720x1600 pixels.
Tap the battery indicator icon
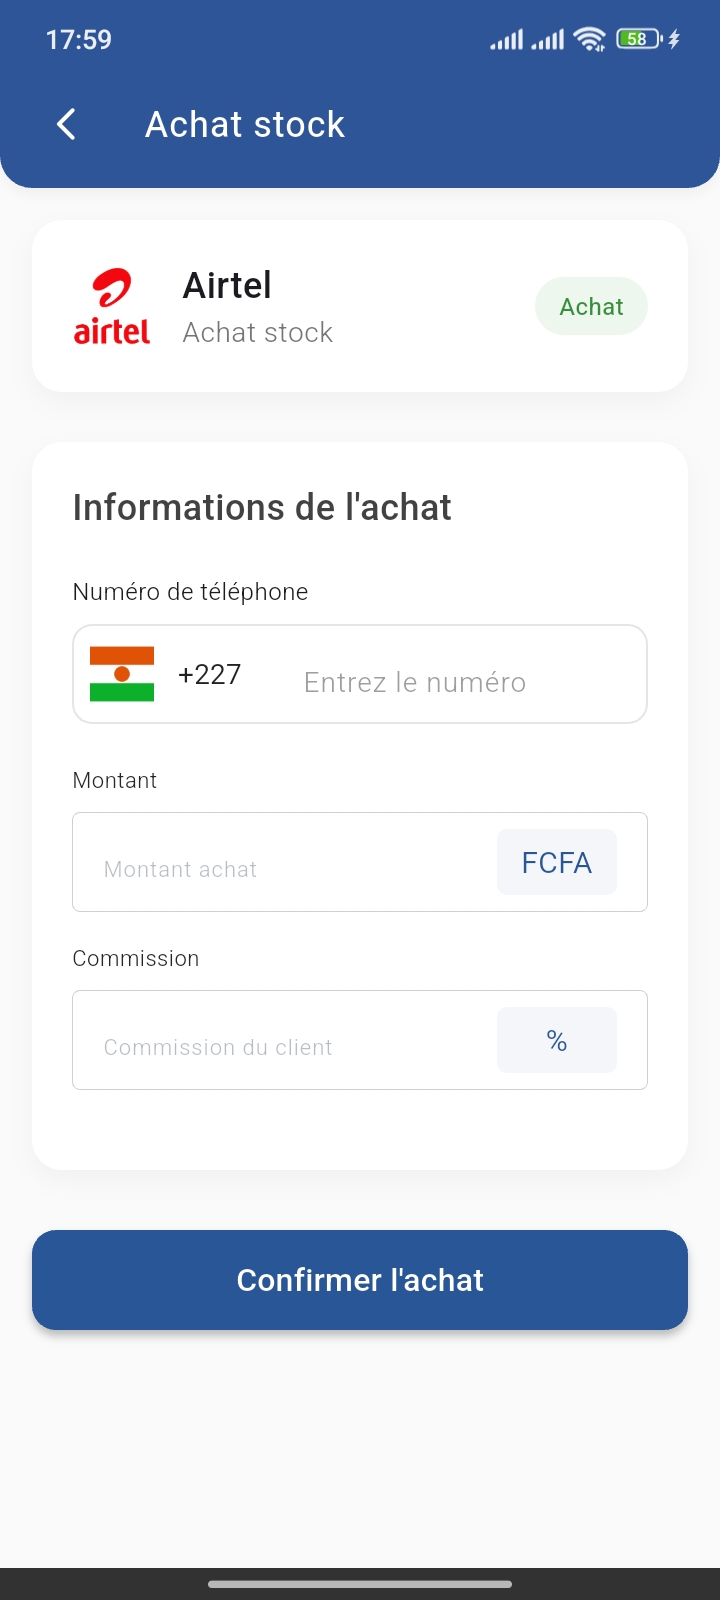[x=638, y=40]
